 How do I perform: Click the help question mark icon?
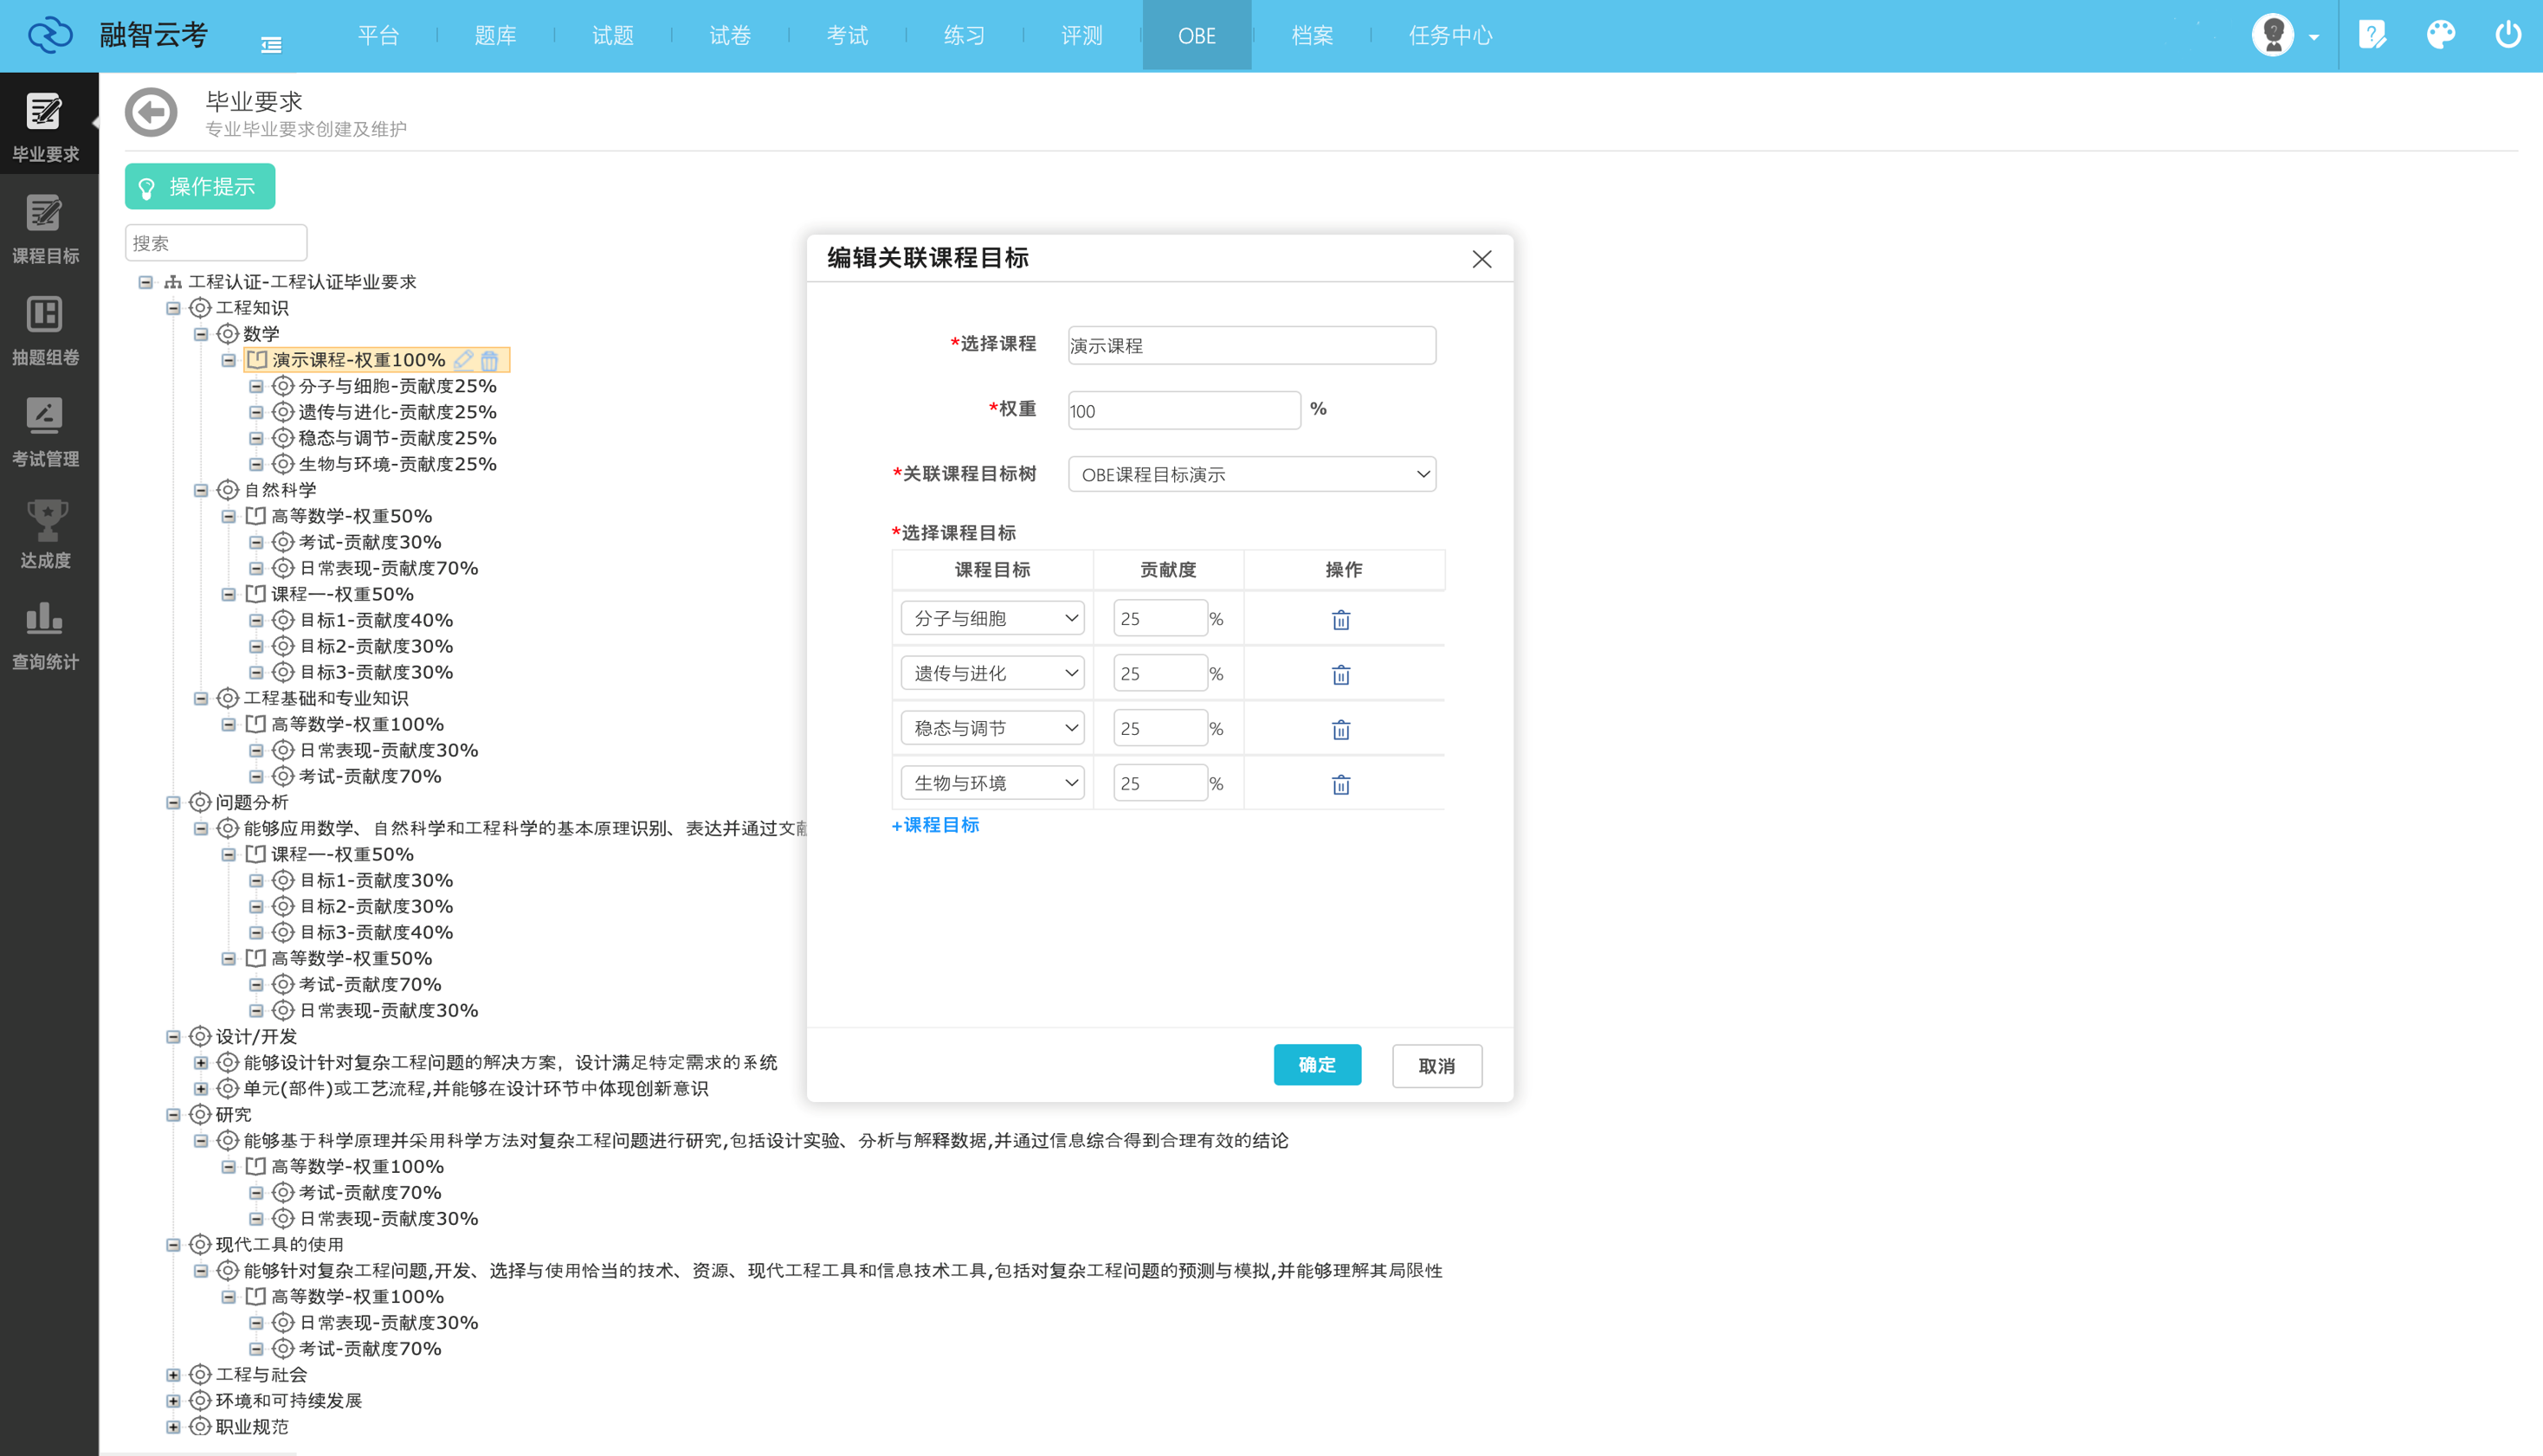(x=2371, y=34)
